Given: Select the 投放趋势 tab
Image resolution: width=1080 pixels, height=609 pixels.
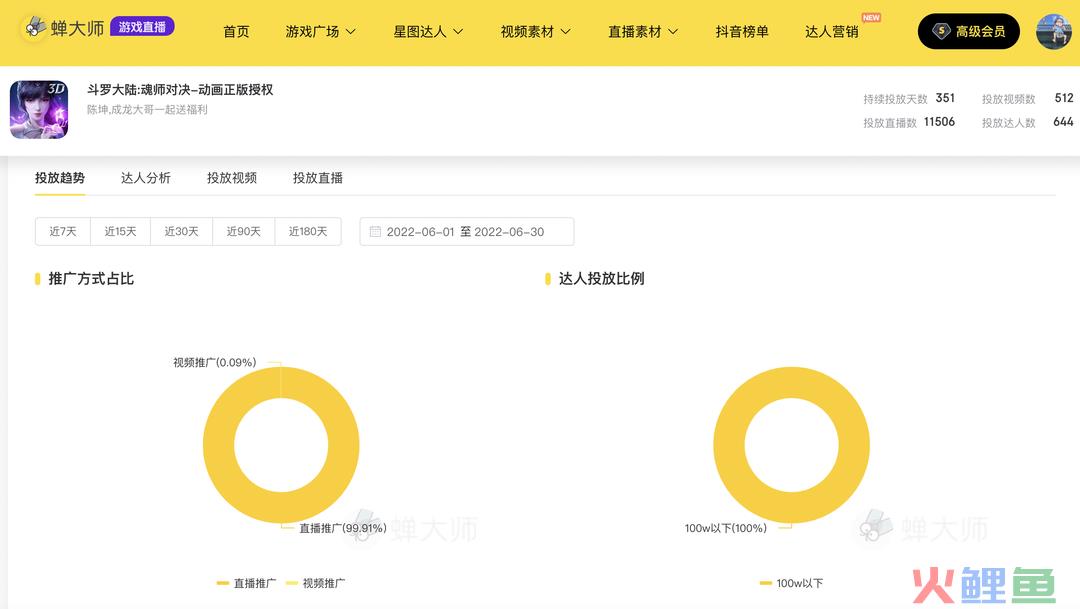Looking at the screenshot, I should click(60, 178).
